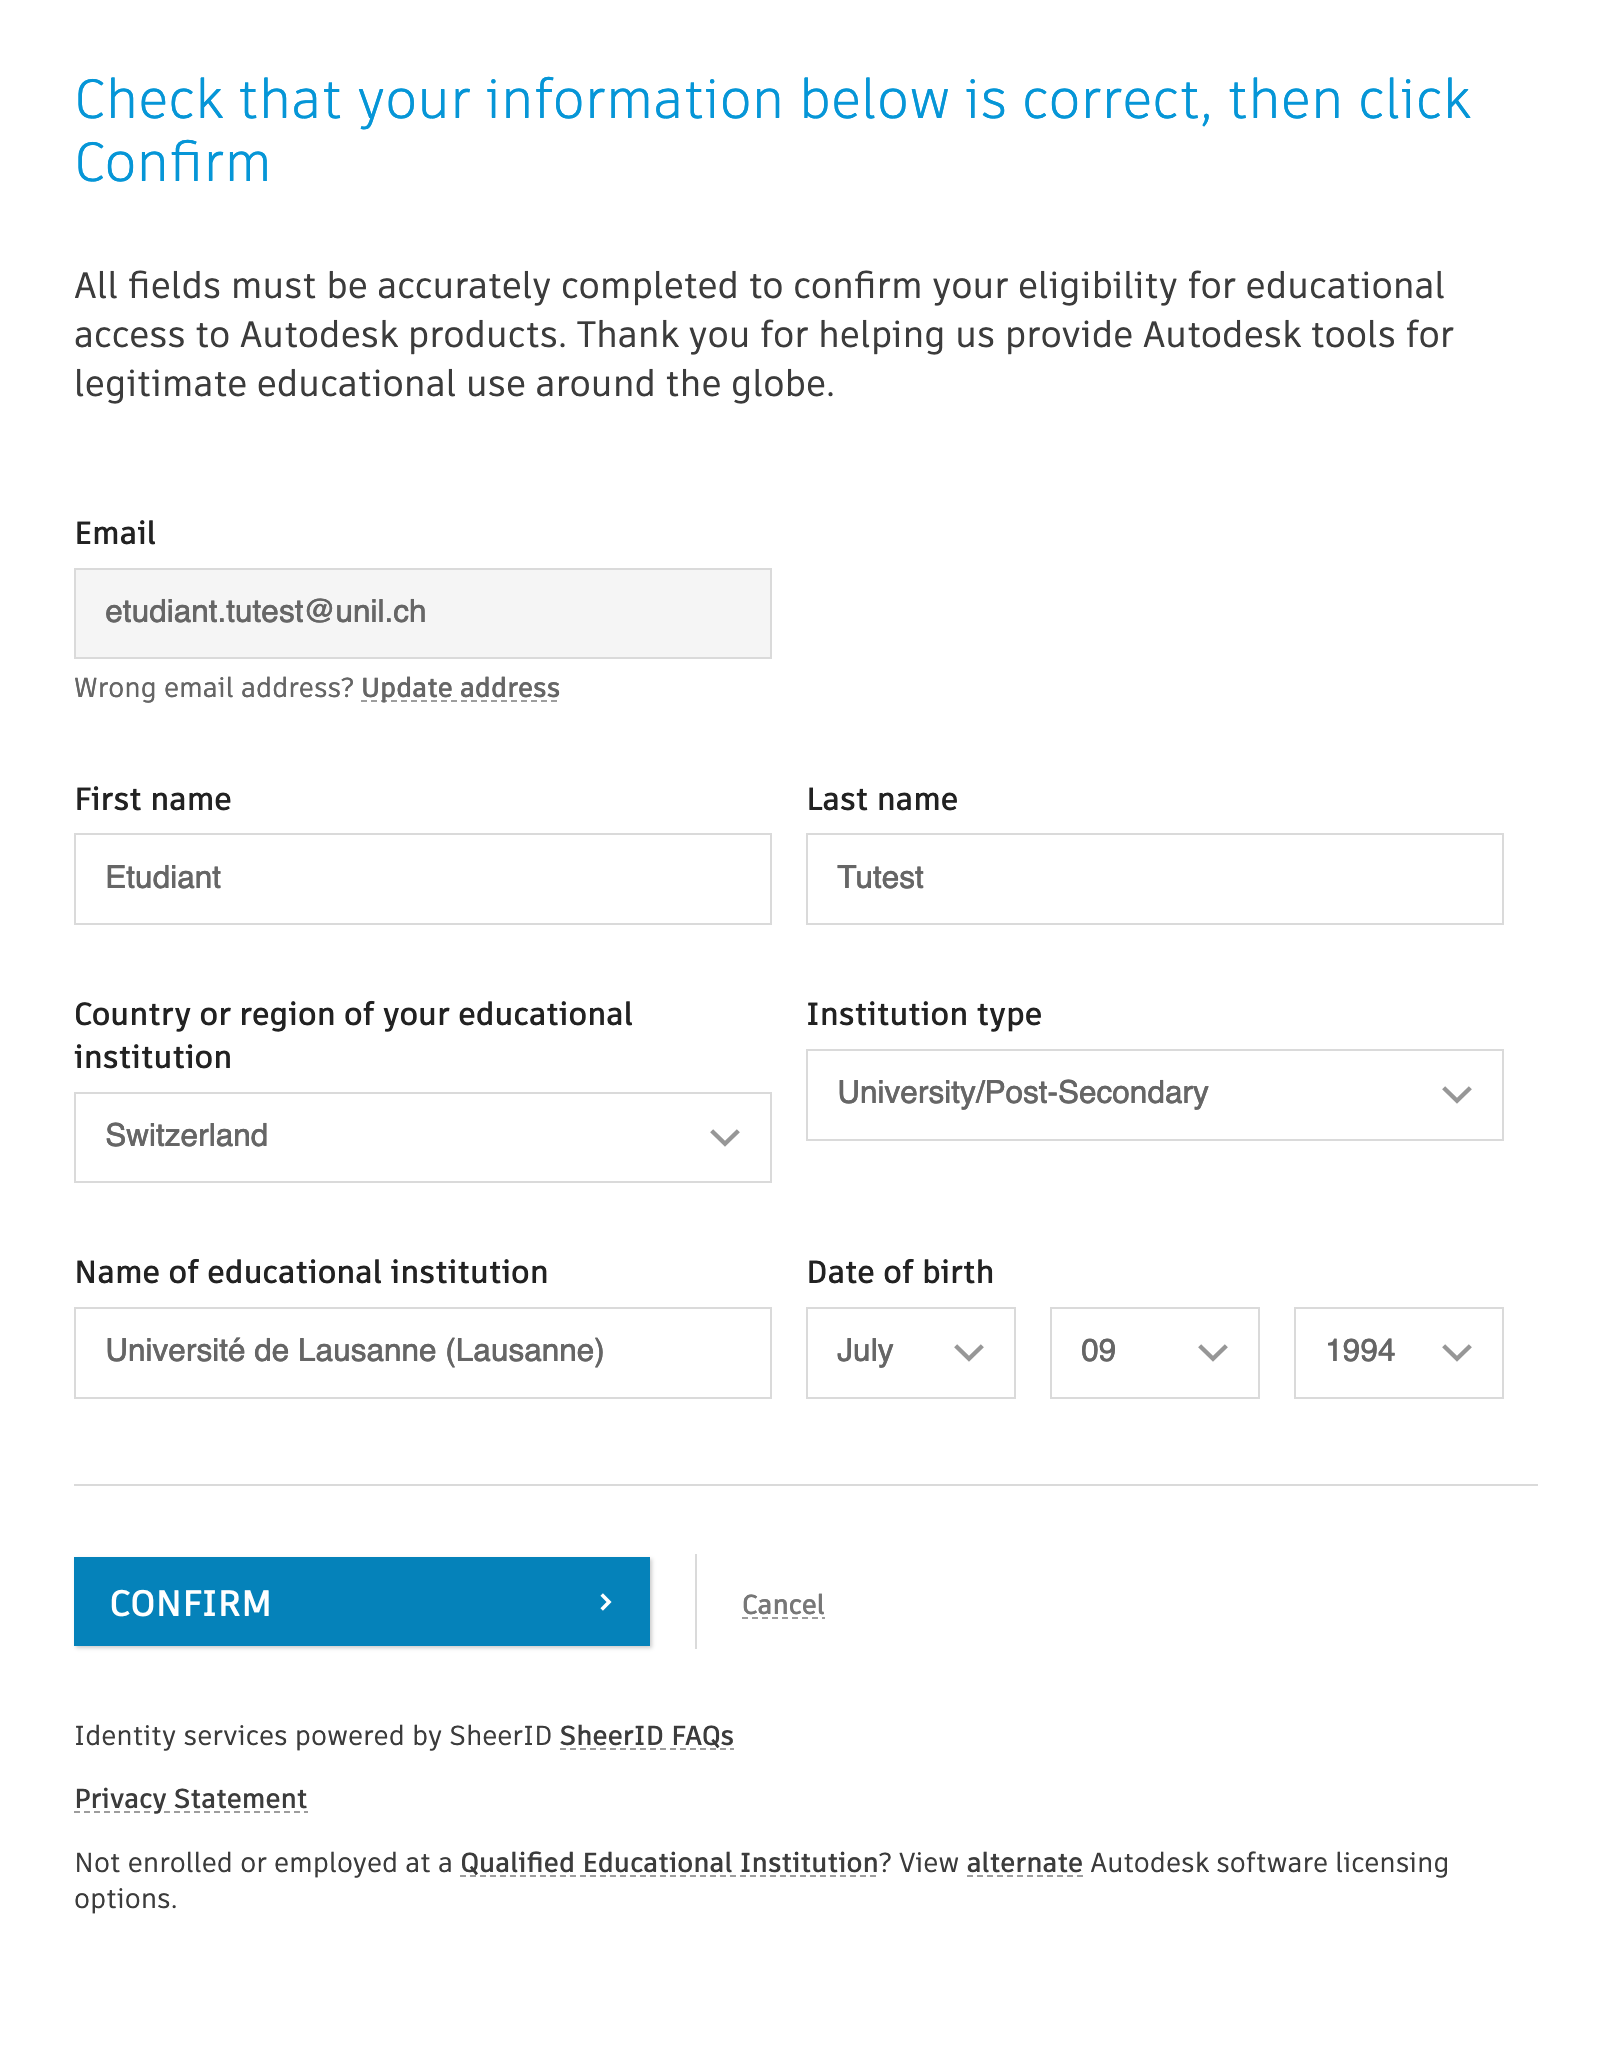This screenshot has width=1620, height=2062.
Task: Focus the Name of educational institution field
Action: pos(422,1352)
